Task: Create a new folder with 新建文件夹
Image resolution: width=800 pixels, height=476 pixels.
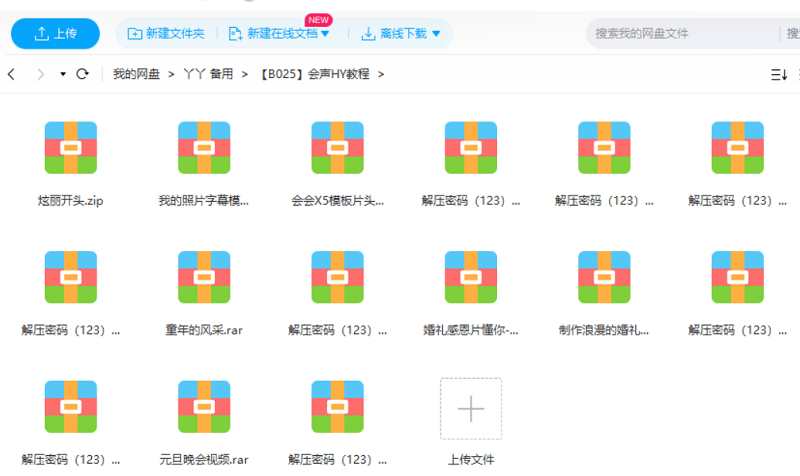Action: point(166,33)
